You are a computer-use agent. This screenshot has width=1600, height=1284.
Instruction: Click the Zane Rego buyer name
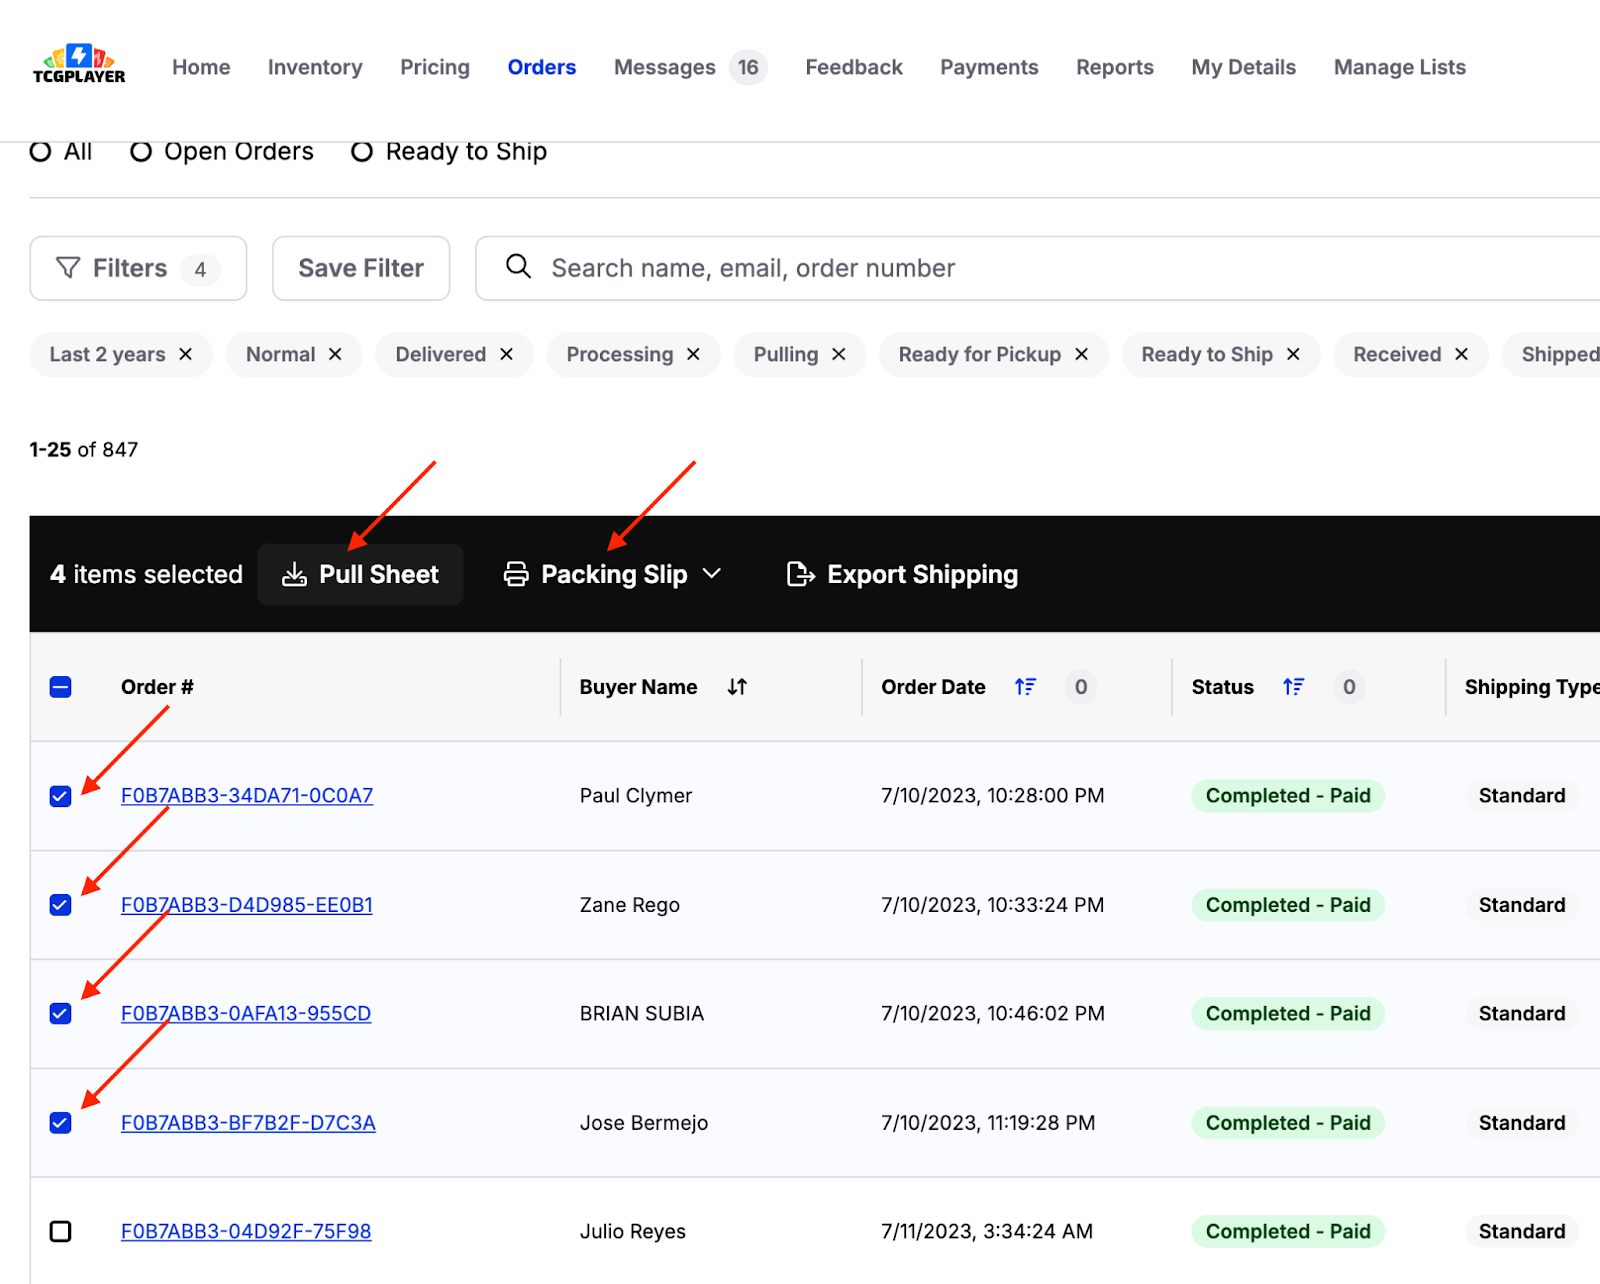click(630, 905)
